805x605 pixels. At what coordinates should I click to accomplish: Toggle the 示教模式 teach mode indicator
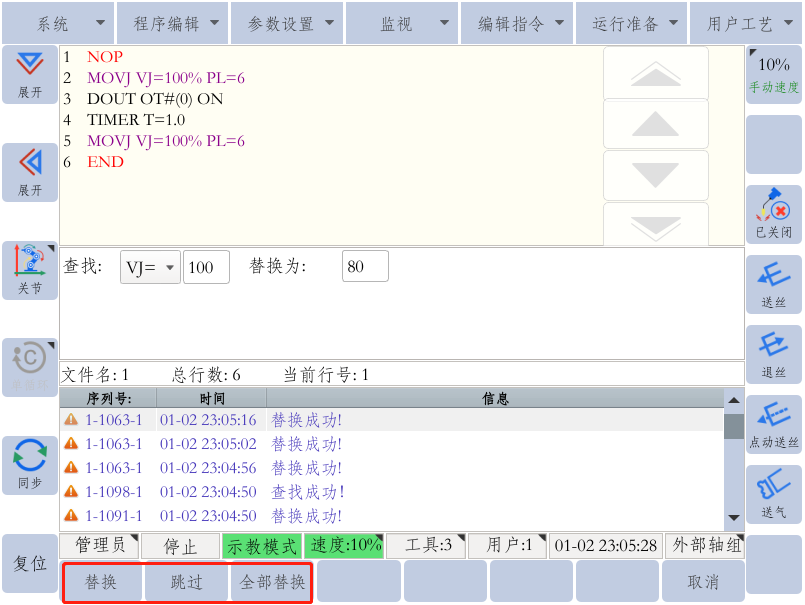tap(262, 546)
